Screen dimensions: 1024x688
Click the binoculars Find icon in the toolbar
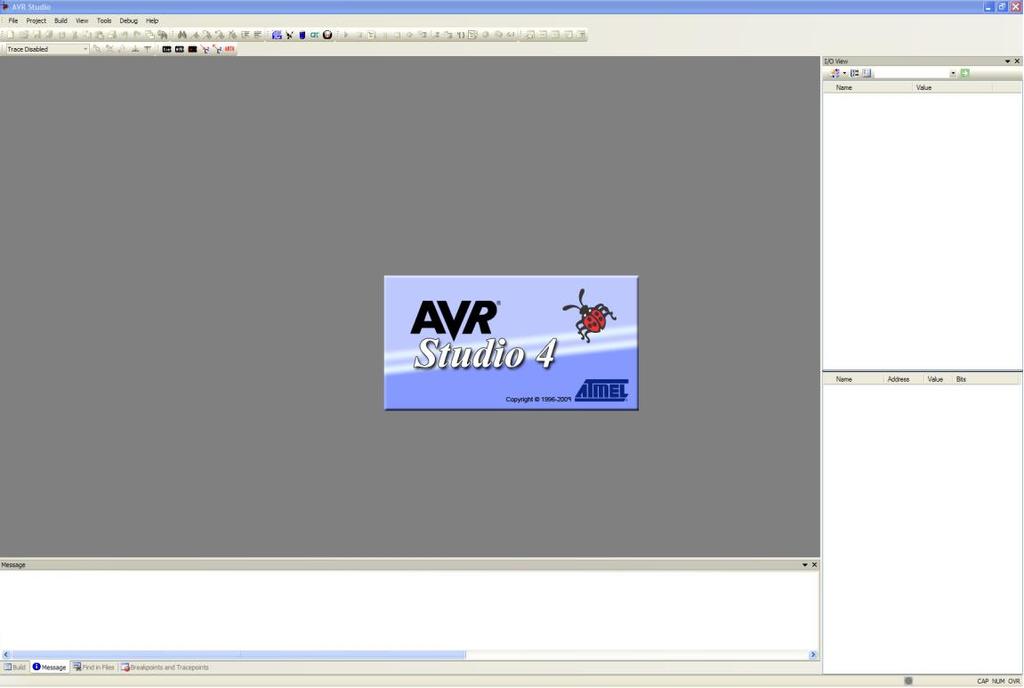tap(182, 35)
